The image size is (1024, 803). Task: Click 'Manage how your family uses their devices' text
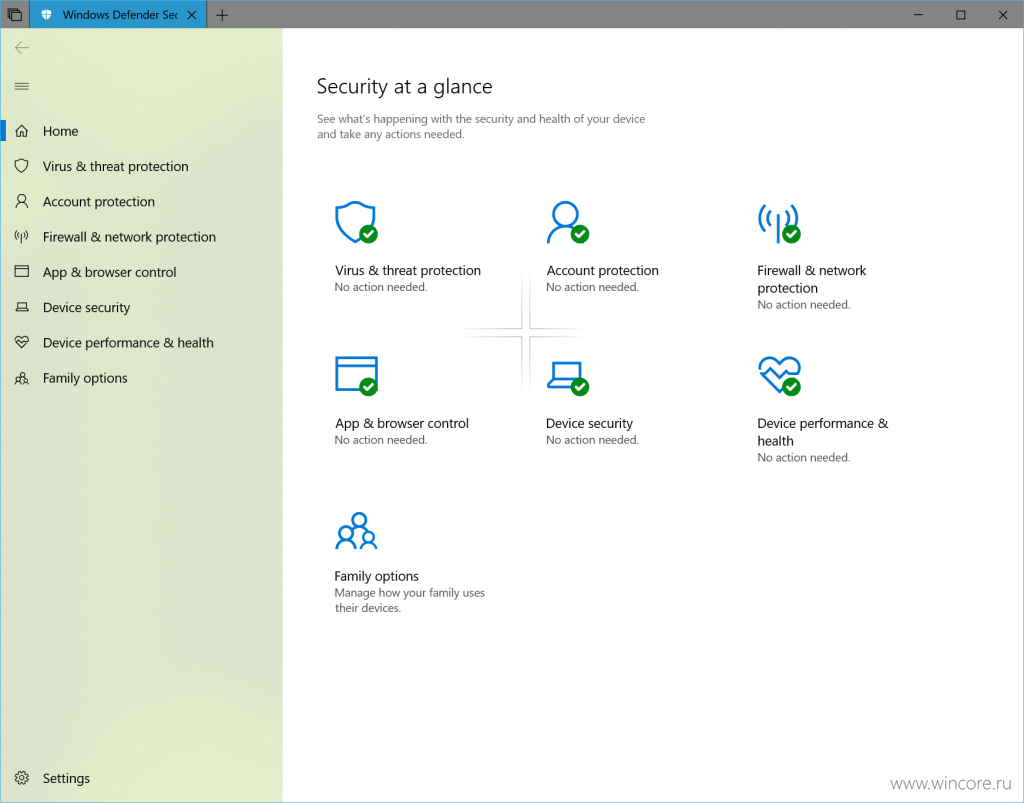[x=409, y=600]
